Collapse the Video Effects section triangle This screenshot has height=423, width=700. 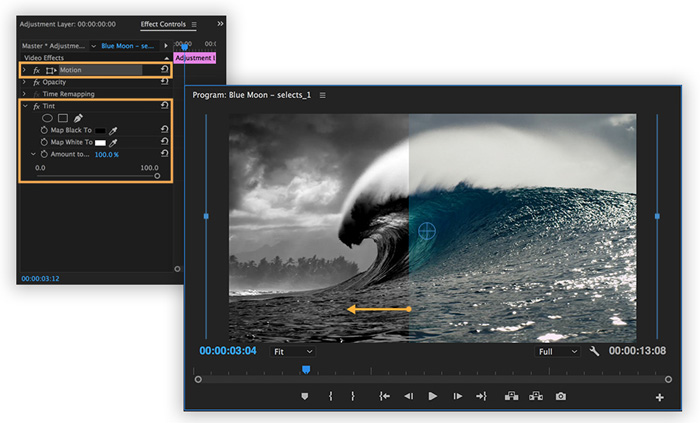click(x=167, y=58)
